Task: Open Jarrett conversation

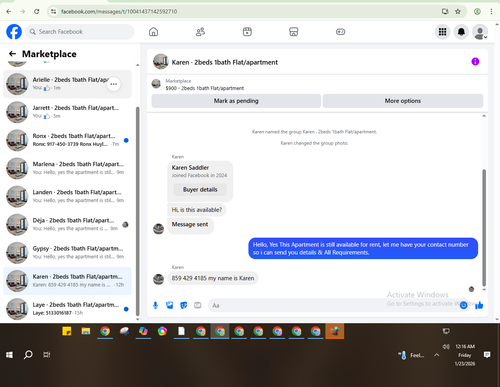Action: (x=67, y=112)
